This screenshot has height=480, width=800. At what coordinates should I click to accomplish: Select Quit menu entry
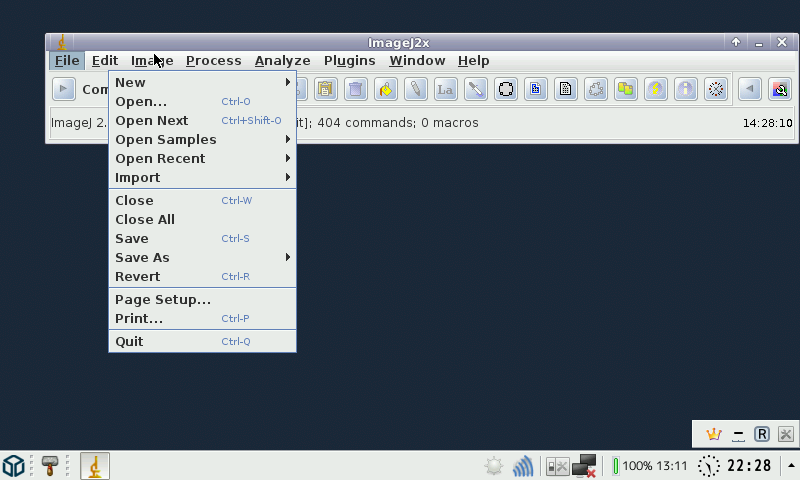(203, 342)
